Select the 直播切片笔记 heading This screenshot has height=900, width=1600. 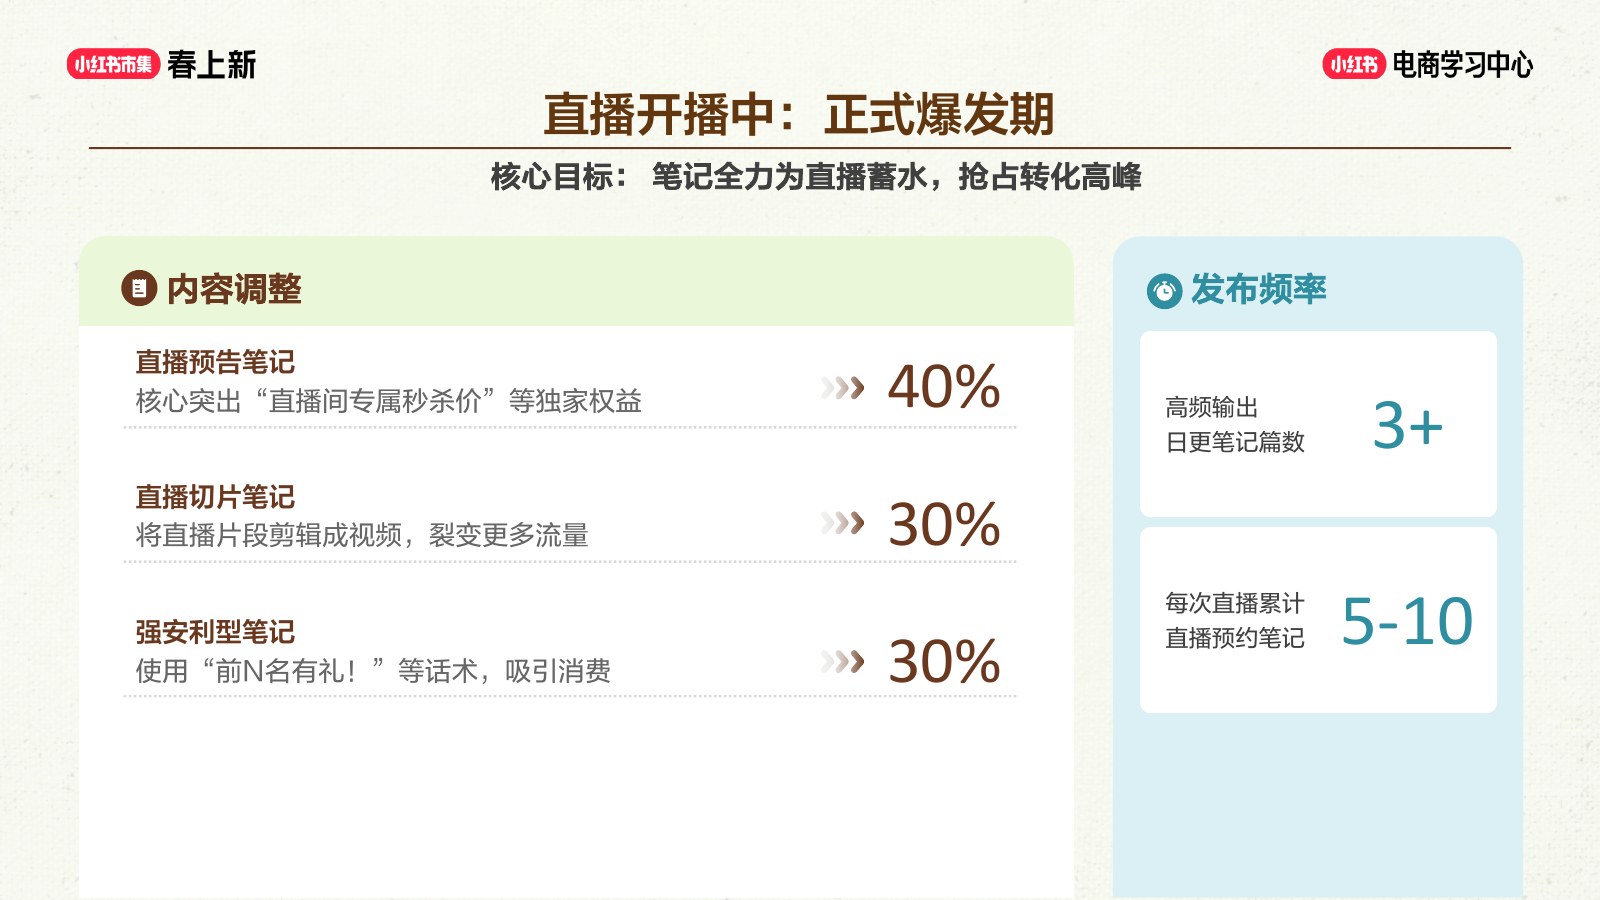point(215,497)
